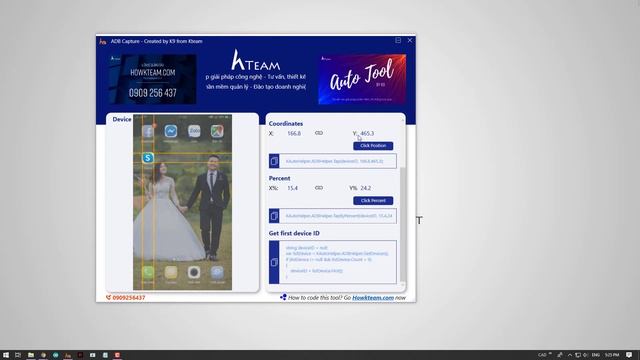Maximize the ADB Capture window
640x360 pixels.
tap(398, 40)
